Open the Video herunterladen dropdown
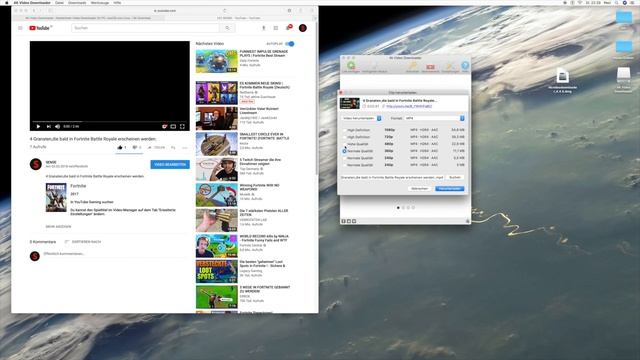This screenshot has height=360, width=640. 361,118
